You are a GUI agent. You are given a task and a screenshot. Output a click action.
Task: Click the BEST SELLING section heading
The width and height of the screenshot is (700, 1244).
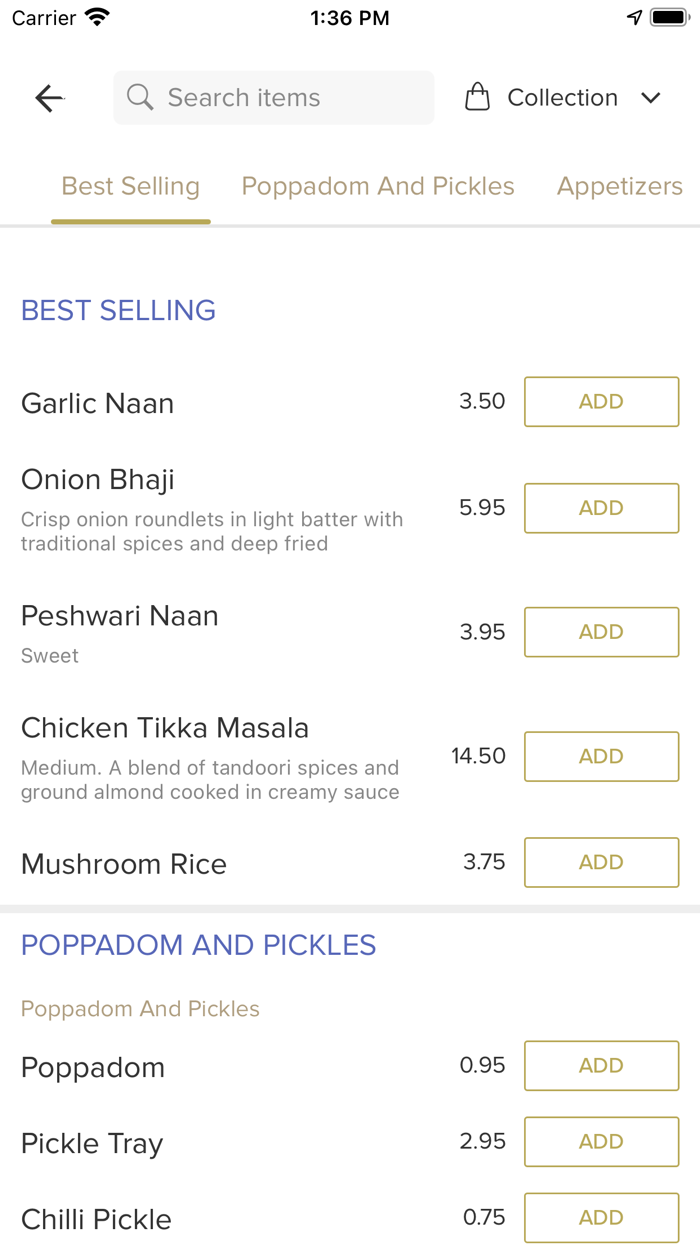coord(118,311)
